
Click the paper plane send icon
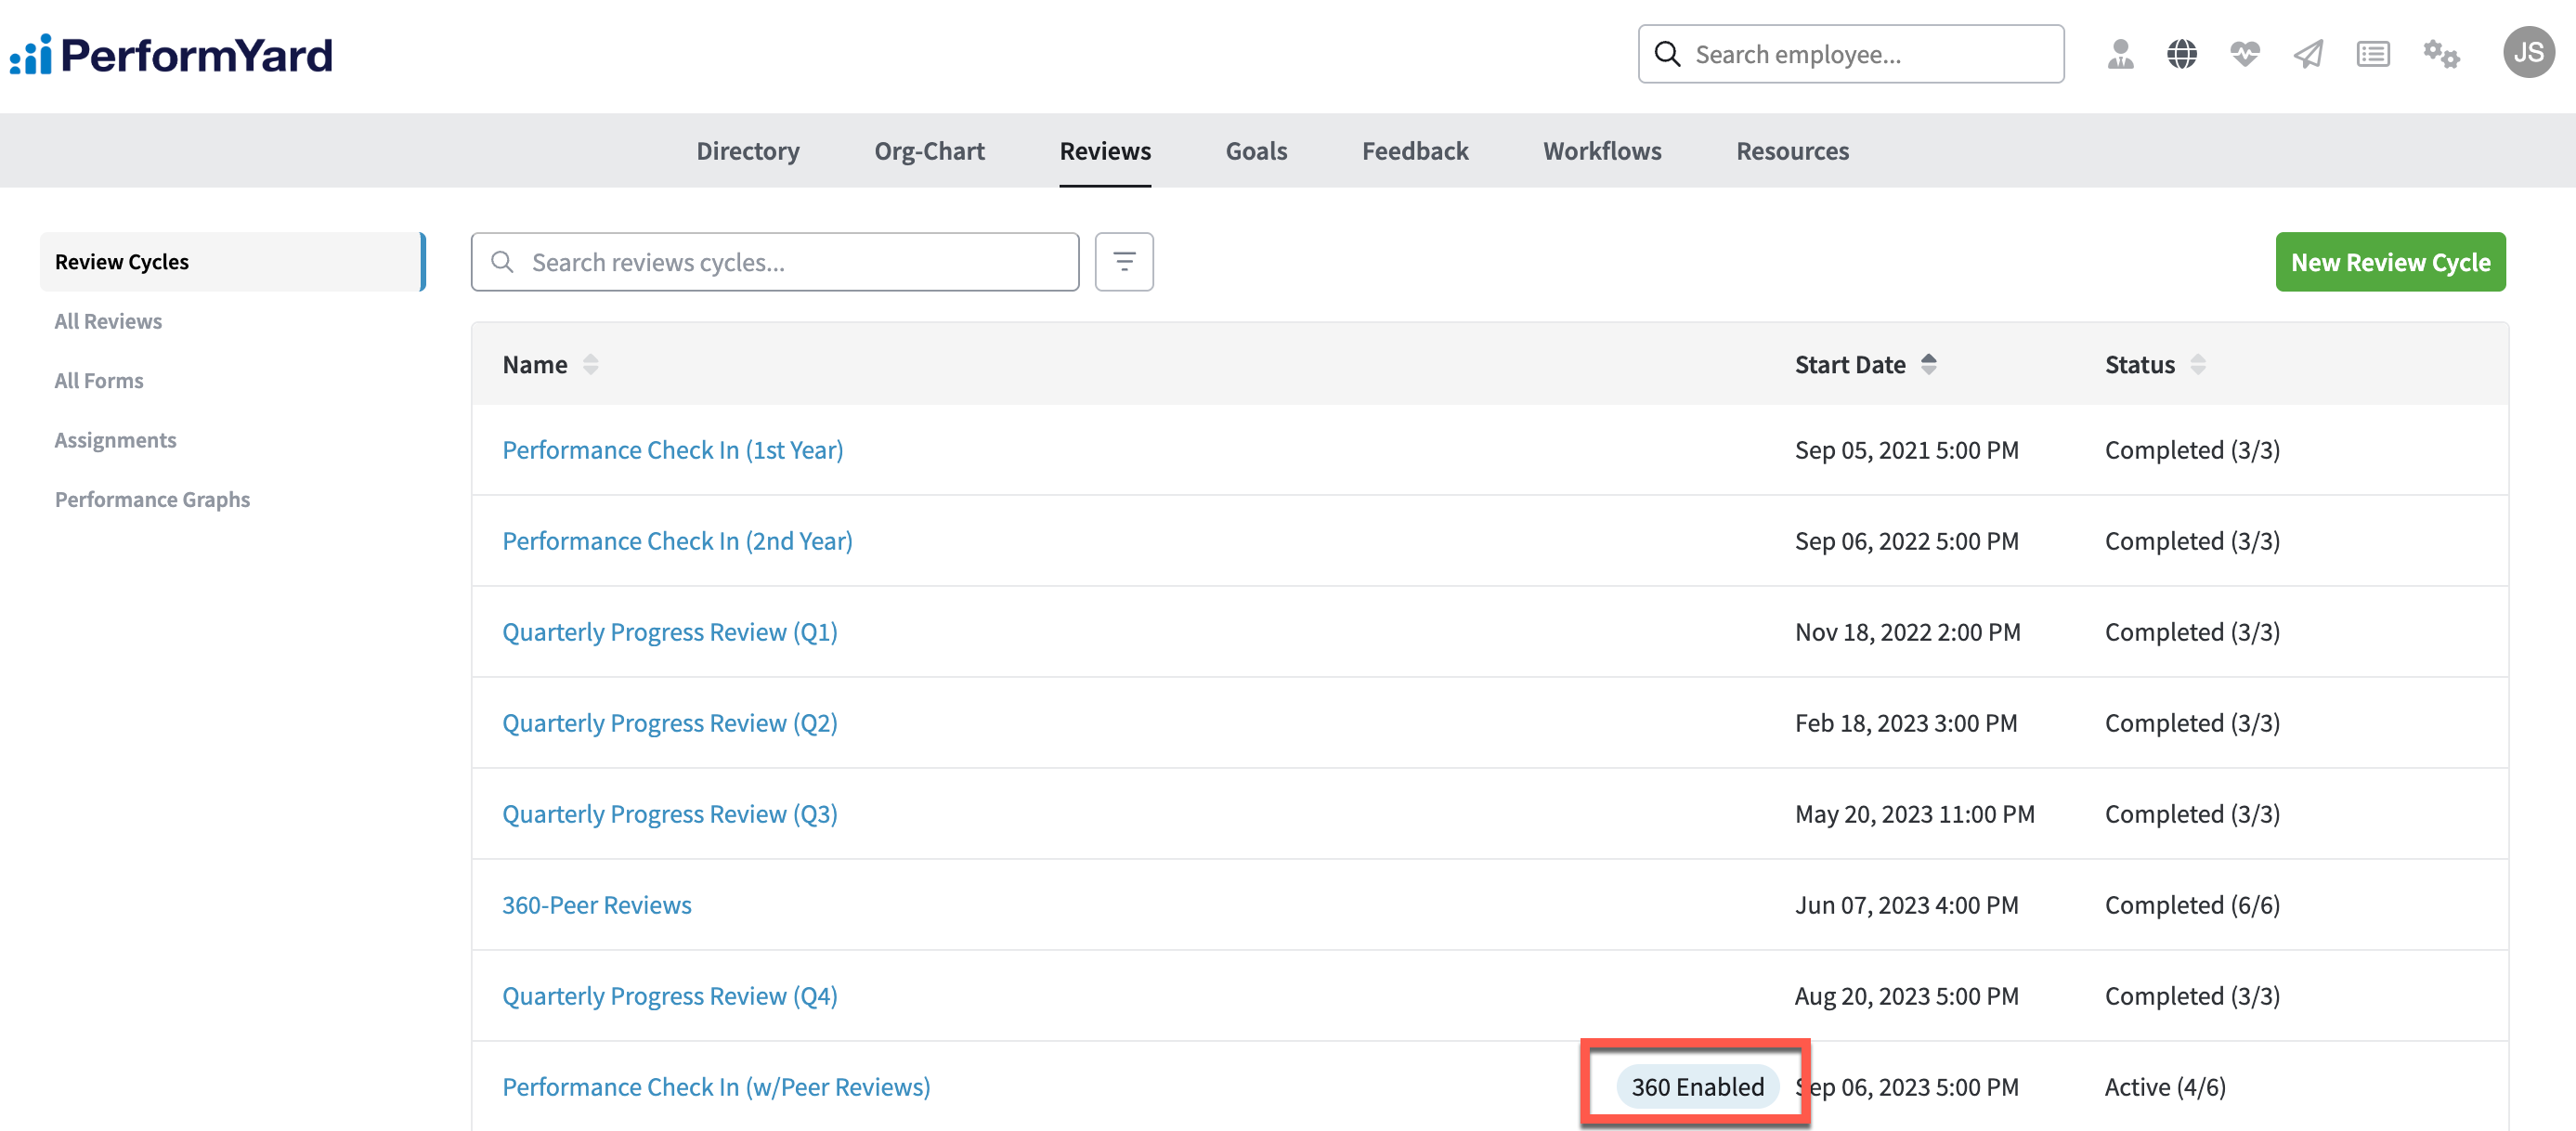point(2308,54)
